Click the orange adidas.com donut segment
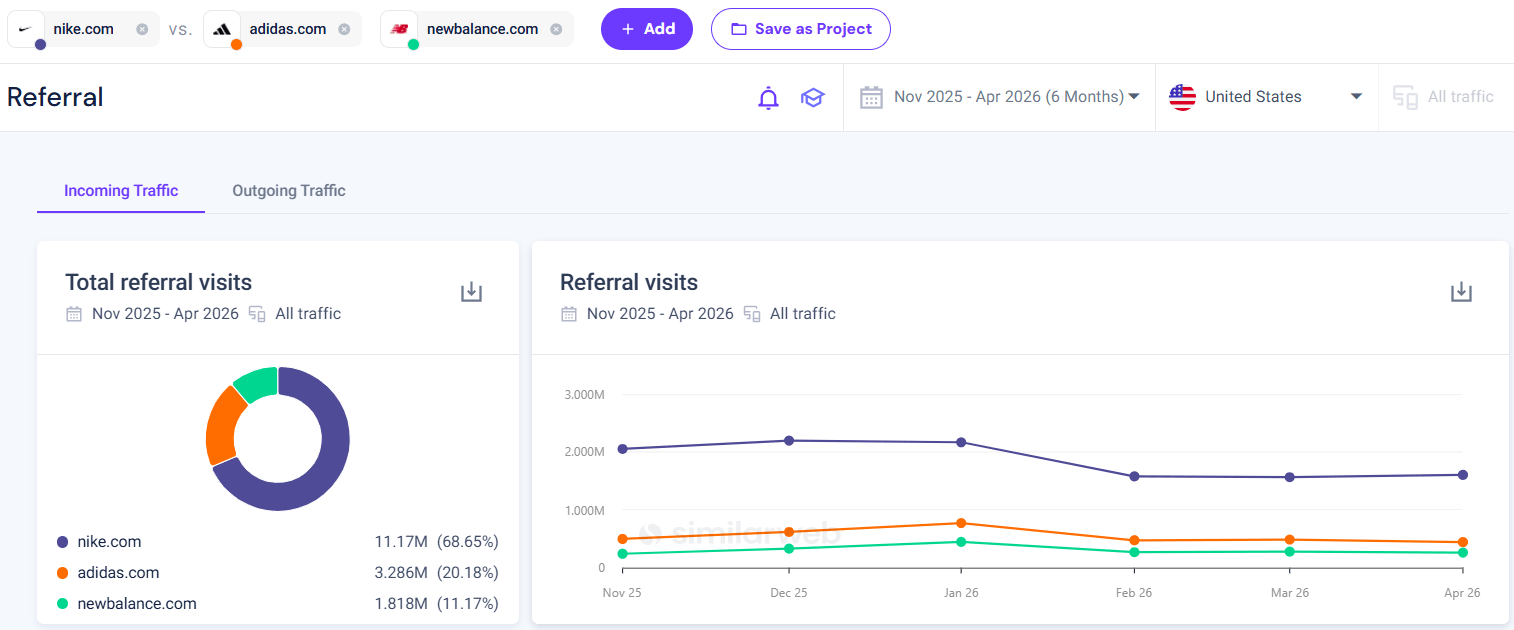 (x=220, y=426)
